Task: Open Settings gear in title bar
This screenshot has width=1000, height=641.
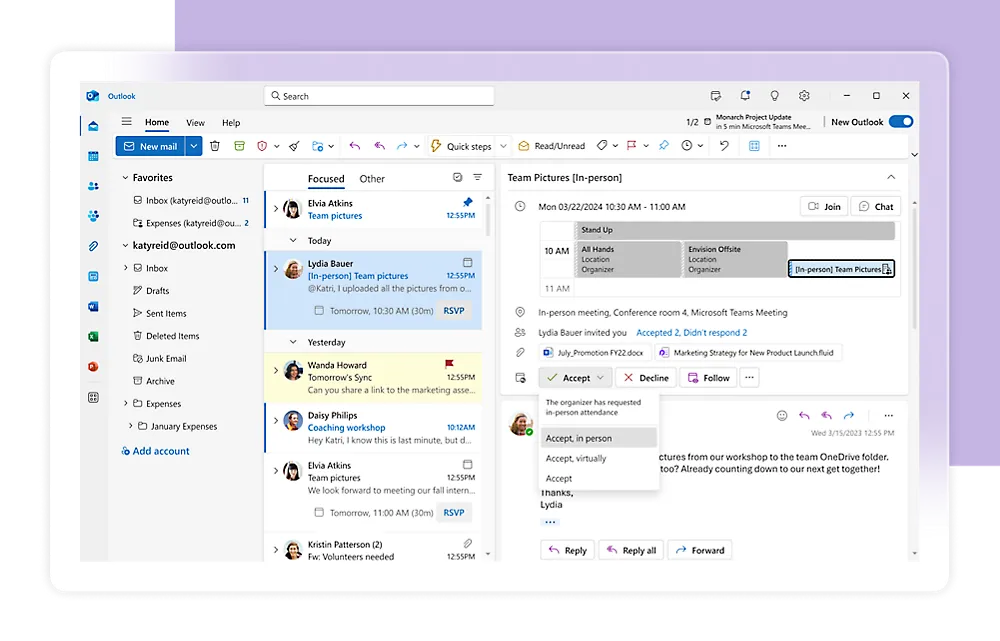Action: click(x=804, y=96)
